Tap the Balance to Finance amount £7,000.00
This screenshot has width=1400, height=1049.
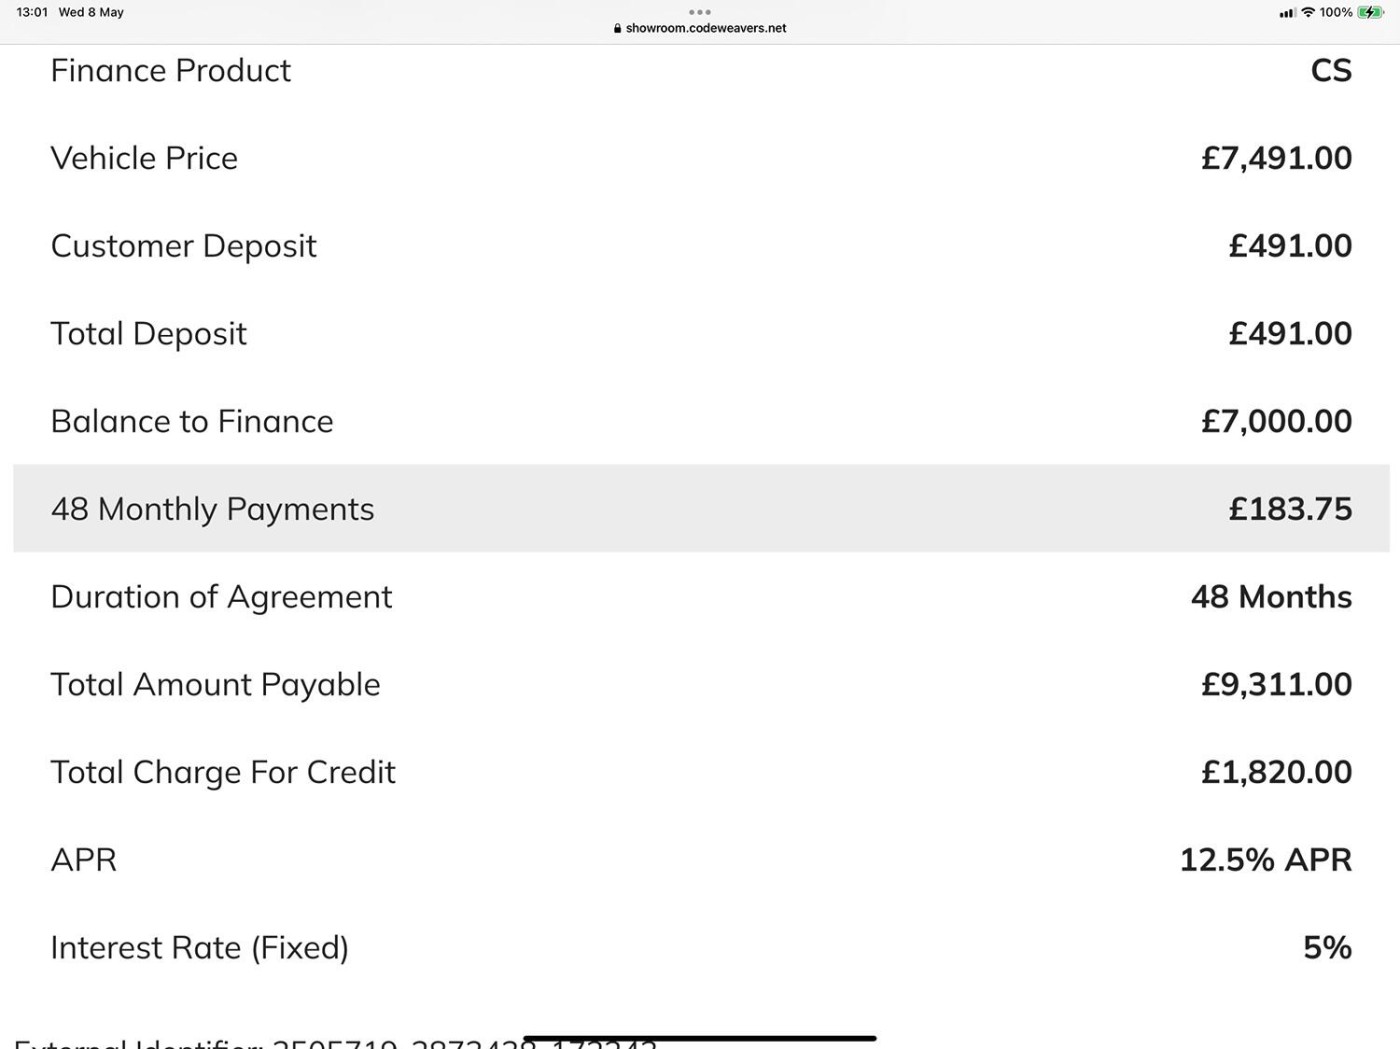[x=1276, y=421]
